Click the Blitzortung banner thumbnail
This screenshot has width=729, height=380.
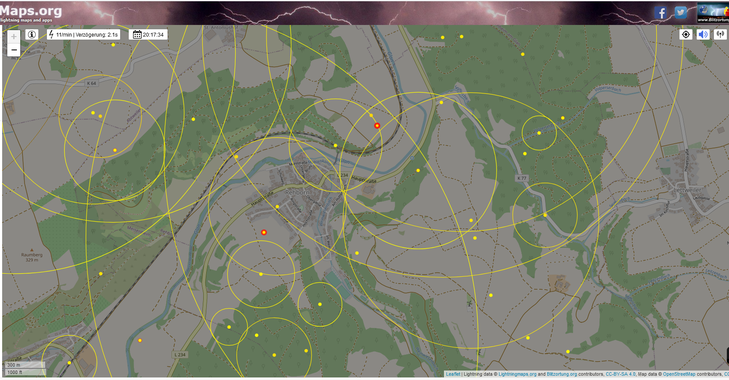click(x=713, y=13)
